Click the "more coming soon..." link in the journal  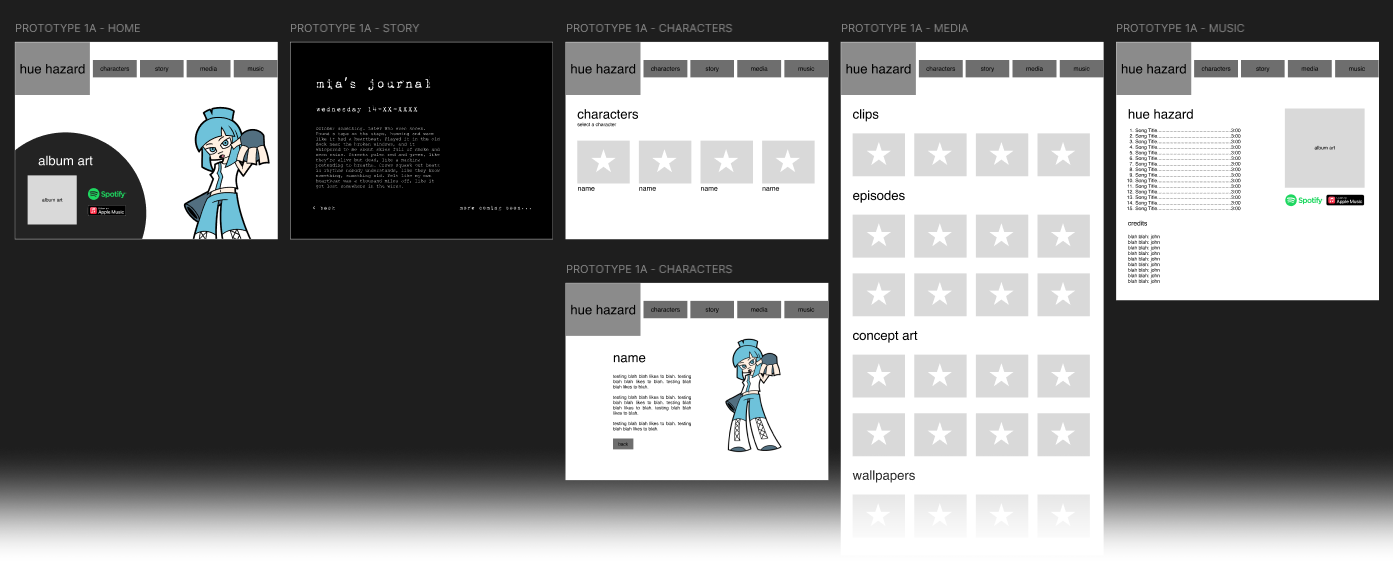coord(496,208)
